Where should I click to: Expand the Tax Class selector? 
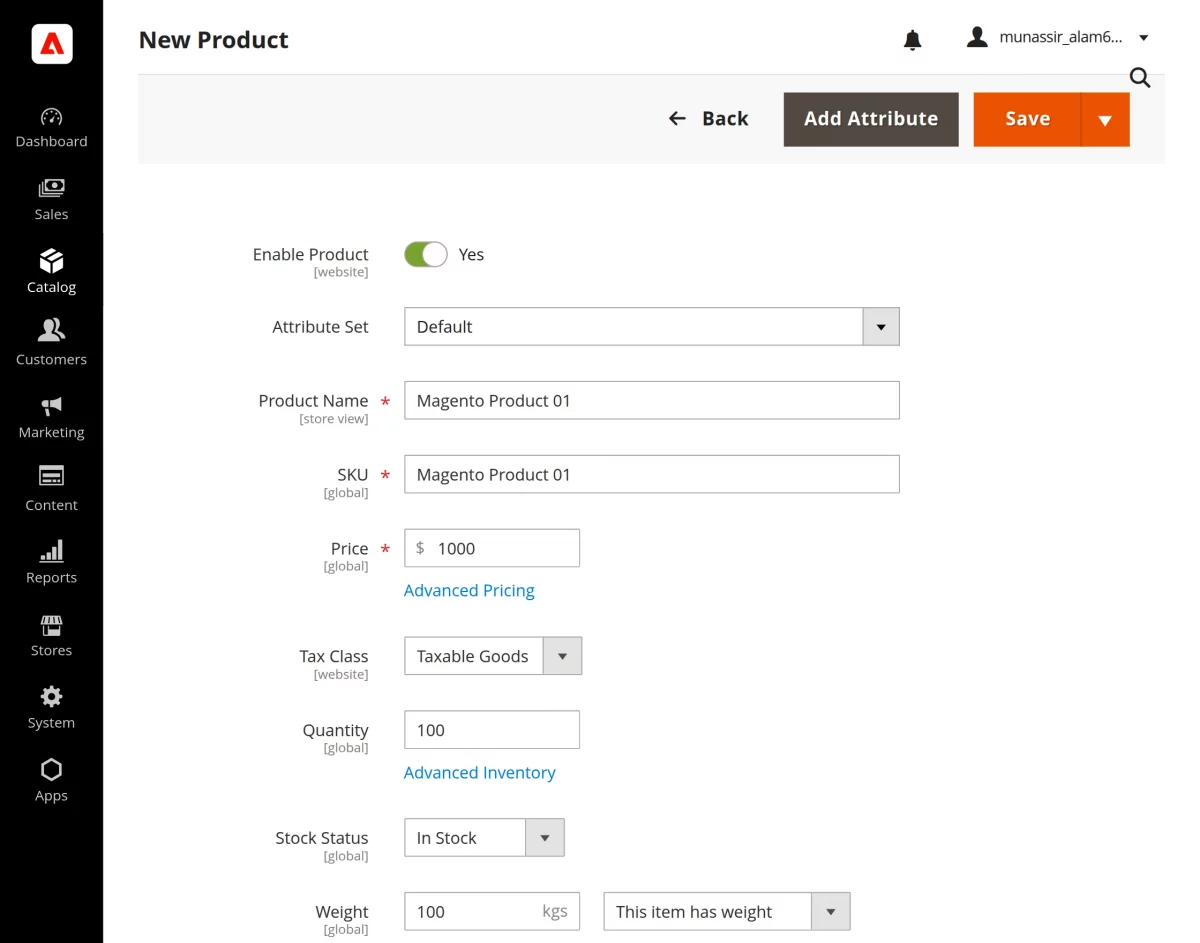562,655
